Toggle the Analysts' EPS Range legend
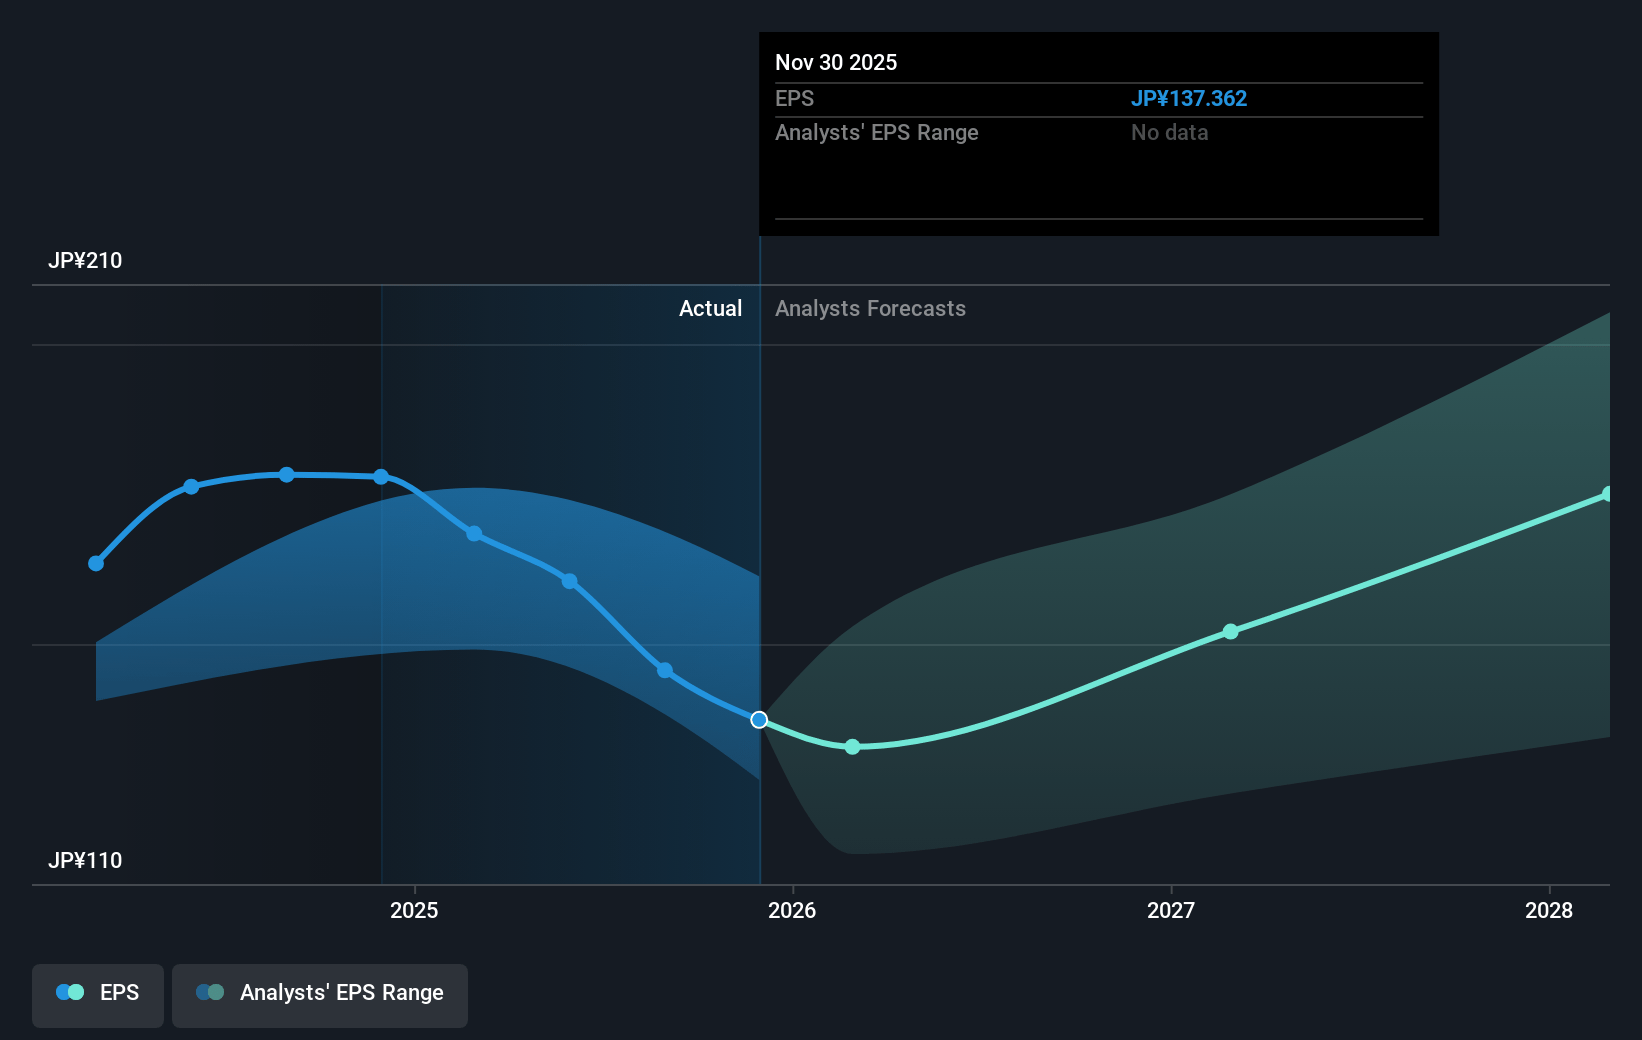 tap(320, 993)
